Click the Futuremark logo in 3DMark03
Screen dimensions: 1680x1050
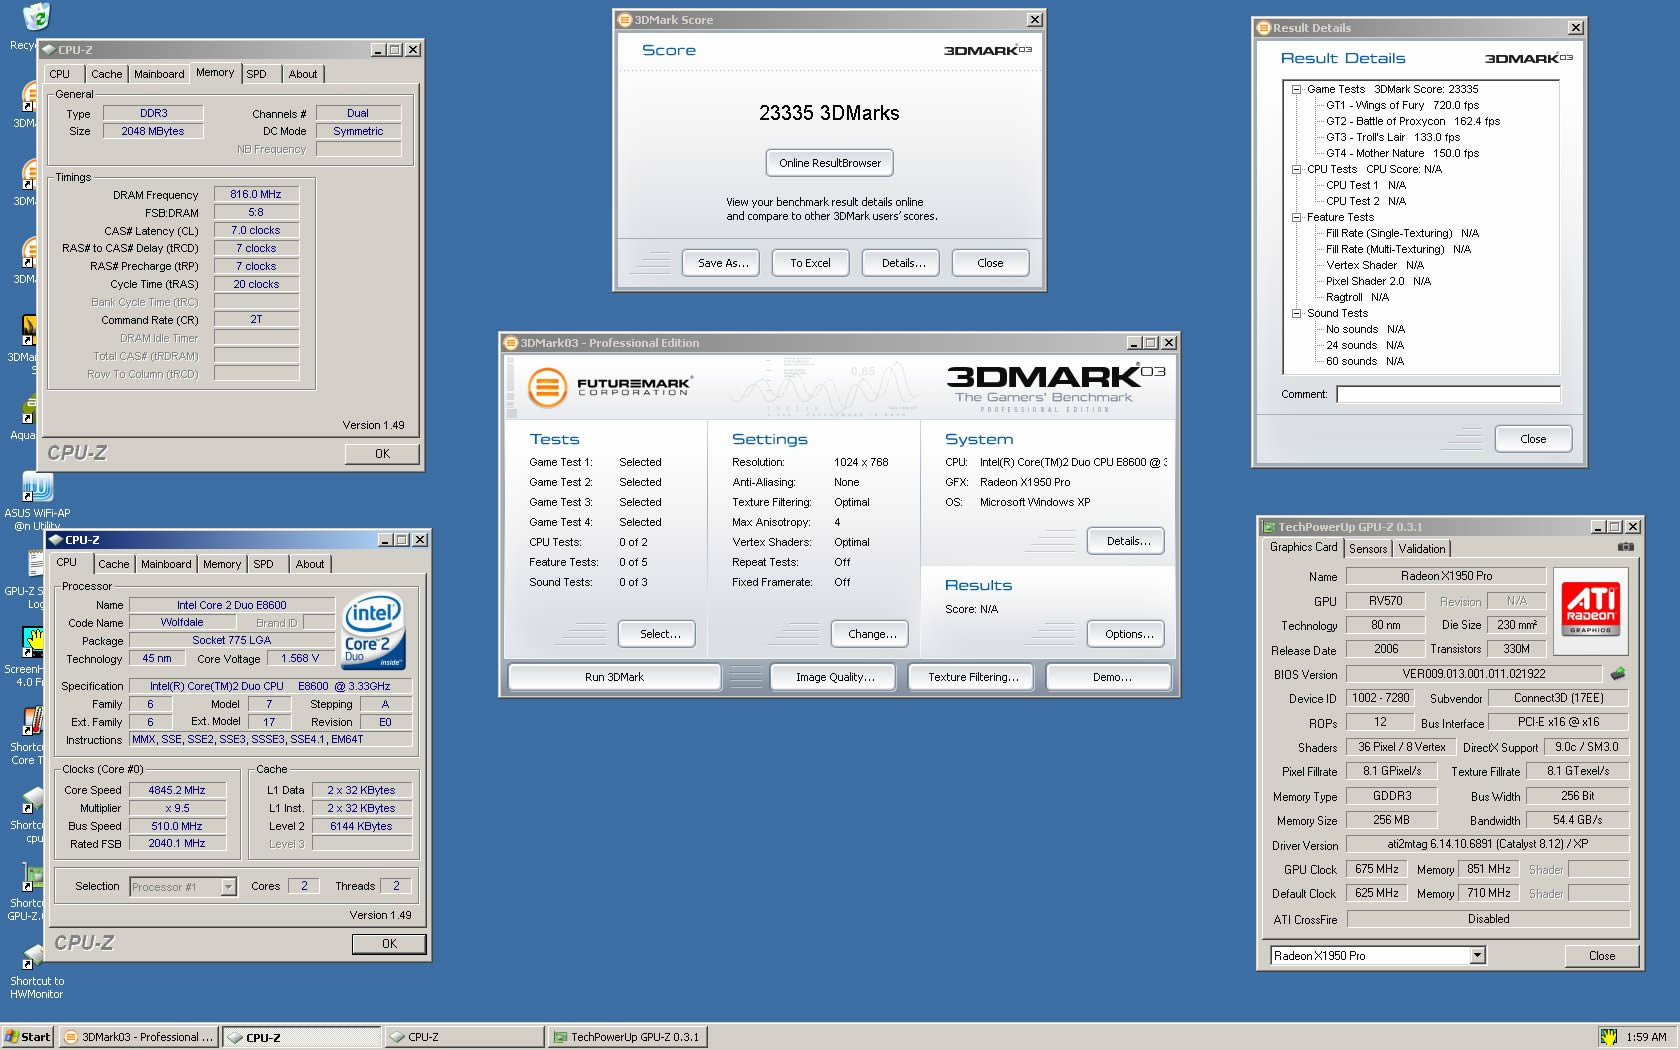609,387
